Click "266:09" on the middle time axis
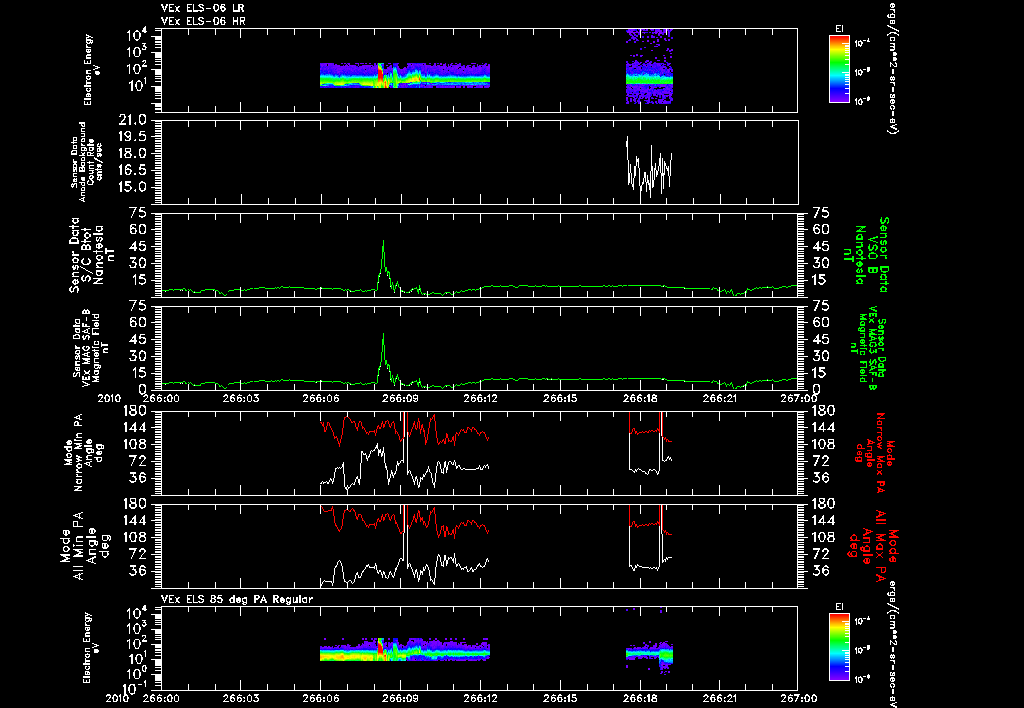The height and width of the screenshot is (708, 1024). [x=401, y=398]
